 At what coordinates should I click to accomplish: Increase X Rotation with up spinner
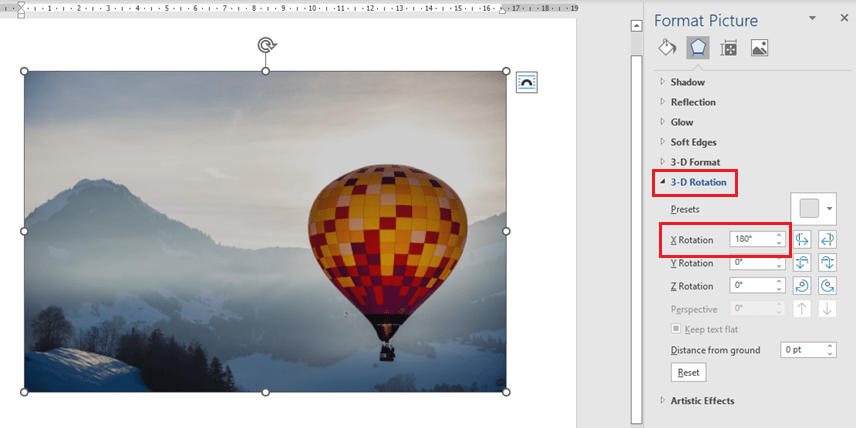[780, 235]
